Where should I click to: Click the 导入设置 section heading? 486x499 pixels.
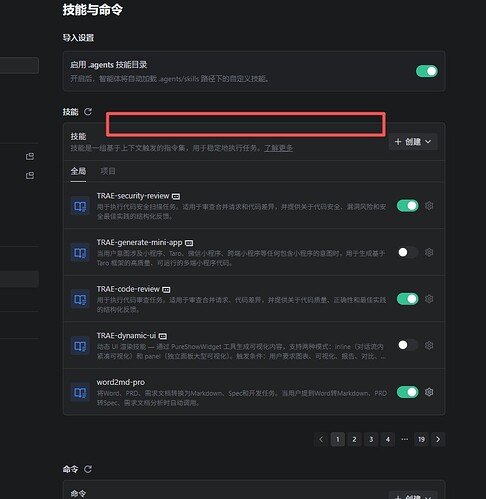coord(78,38)
